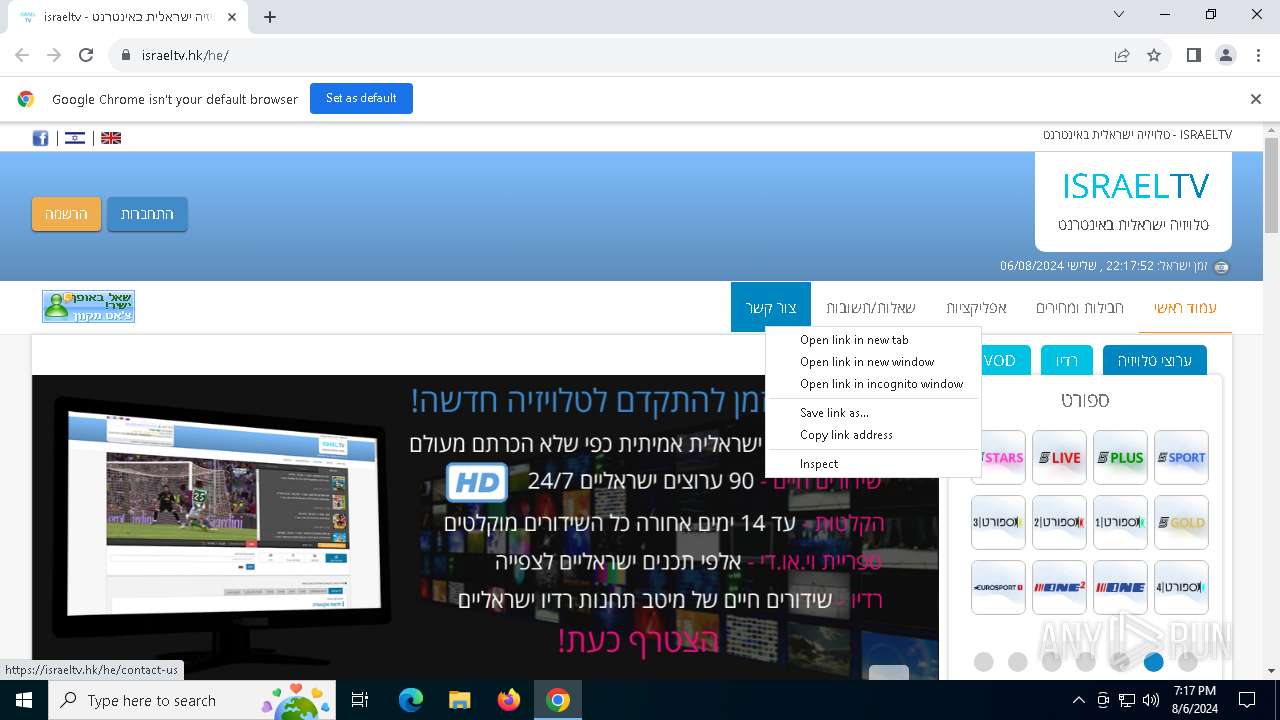Screen dimensions: 1280x720
Task: Click the Facebook icon
Action: coord(40,138)
